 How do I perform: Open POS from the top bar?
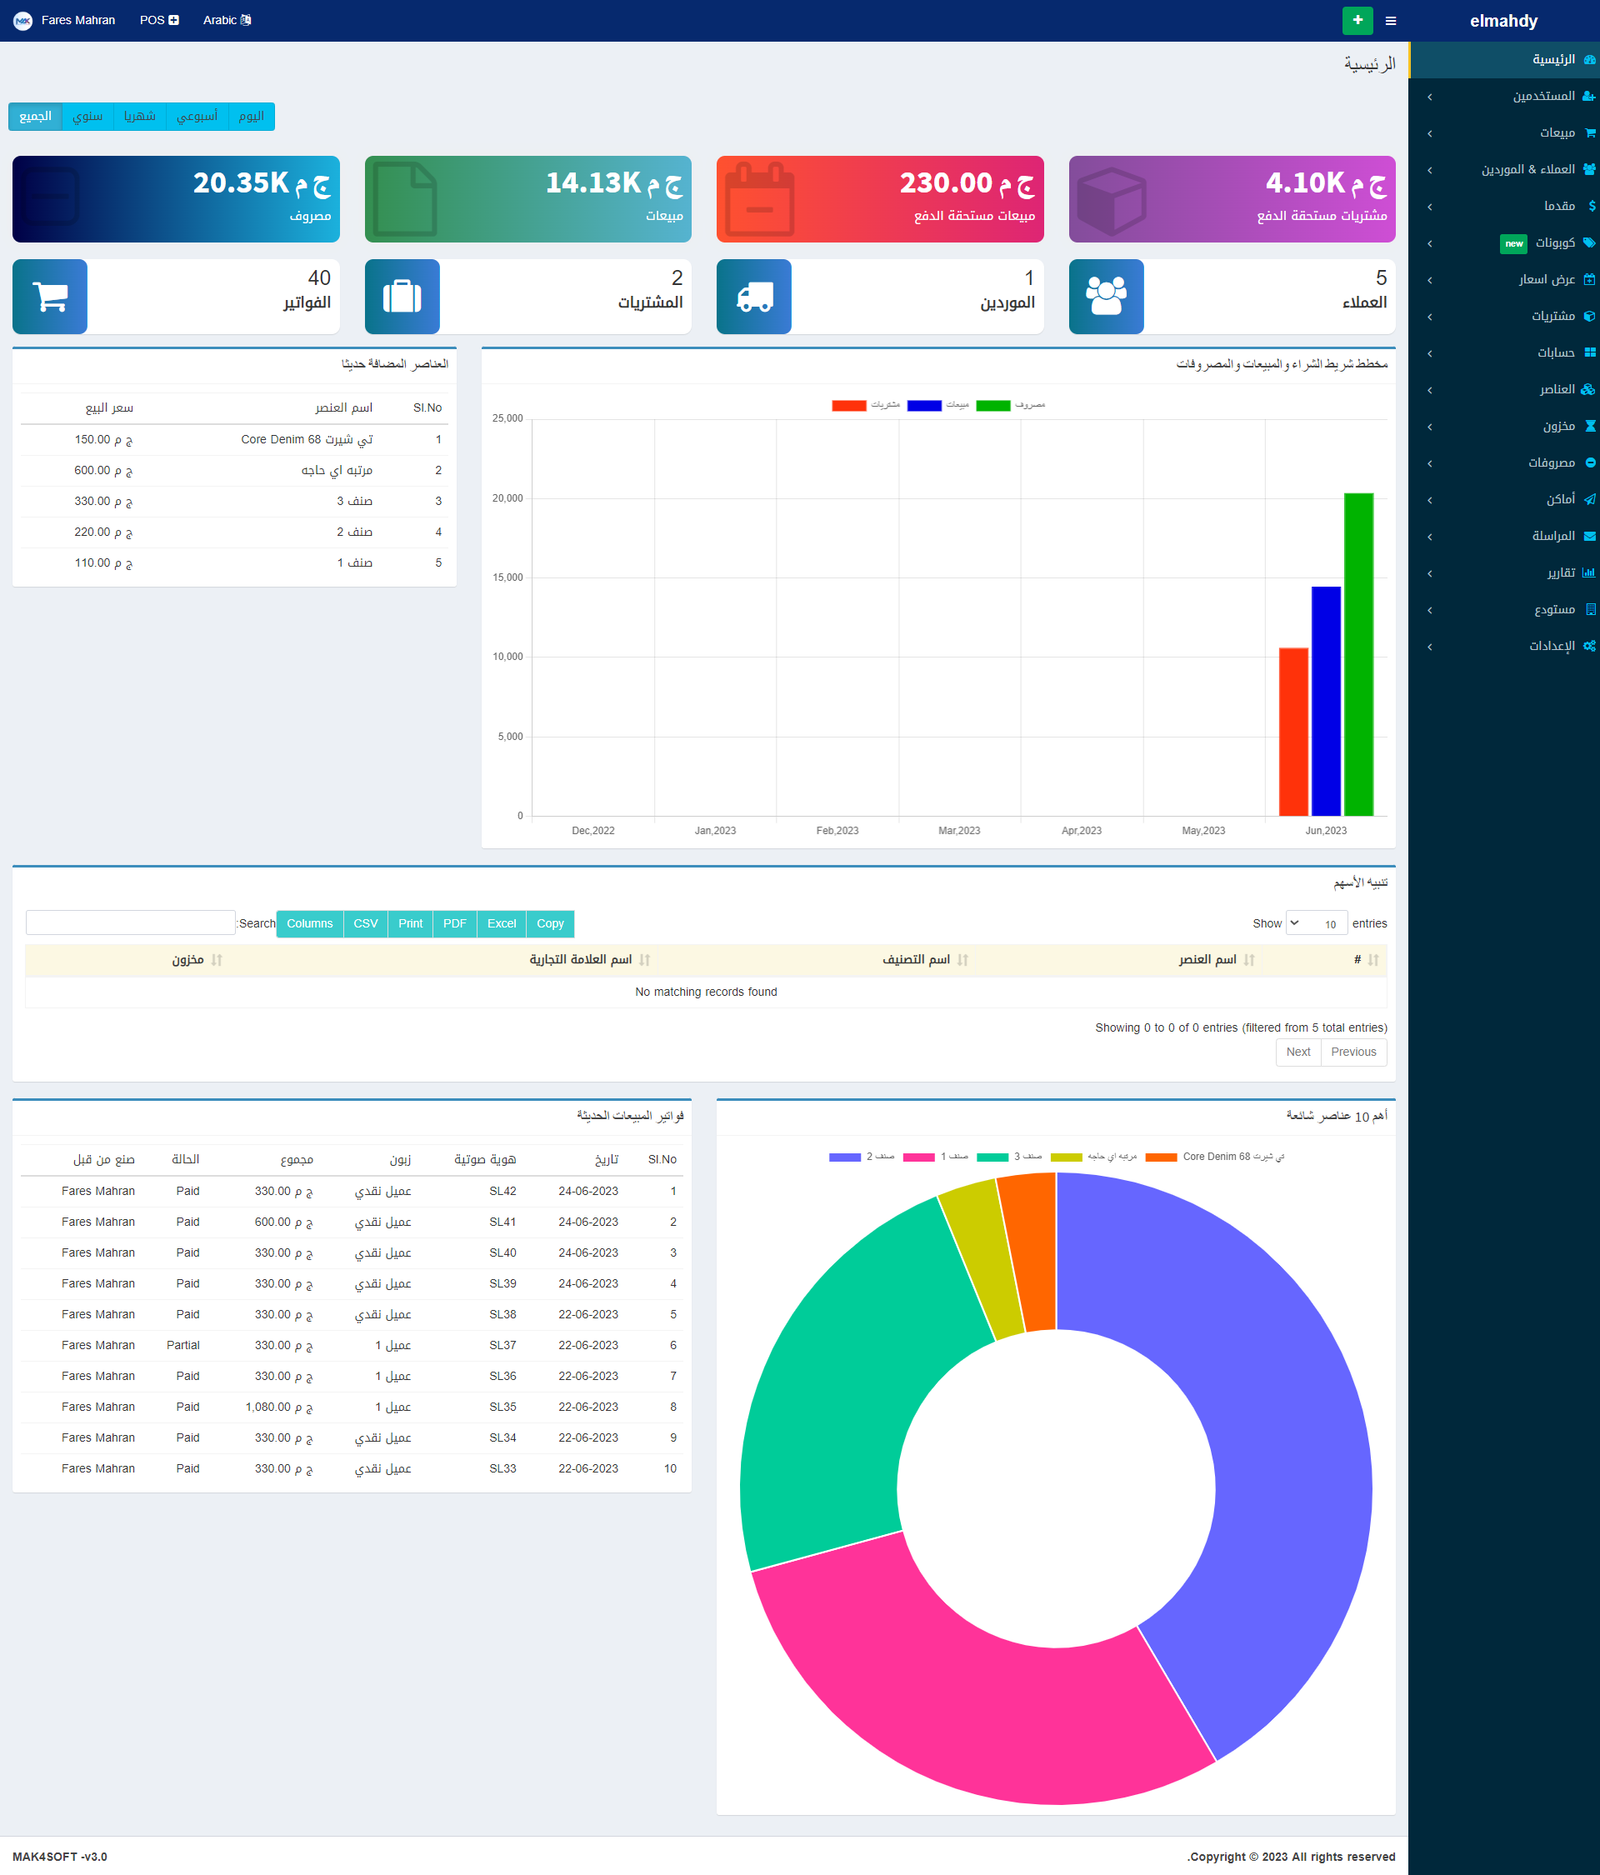pos(159,20)
